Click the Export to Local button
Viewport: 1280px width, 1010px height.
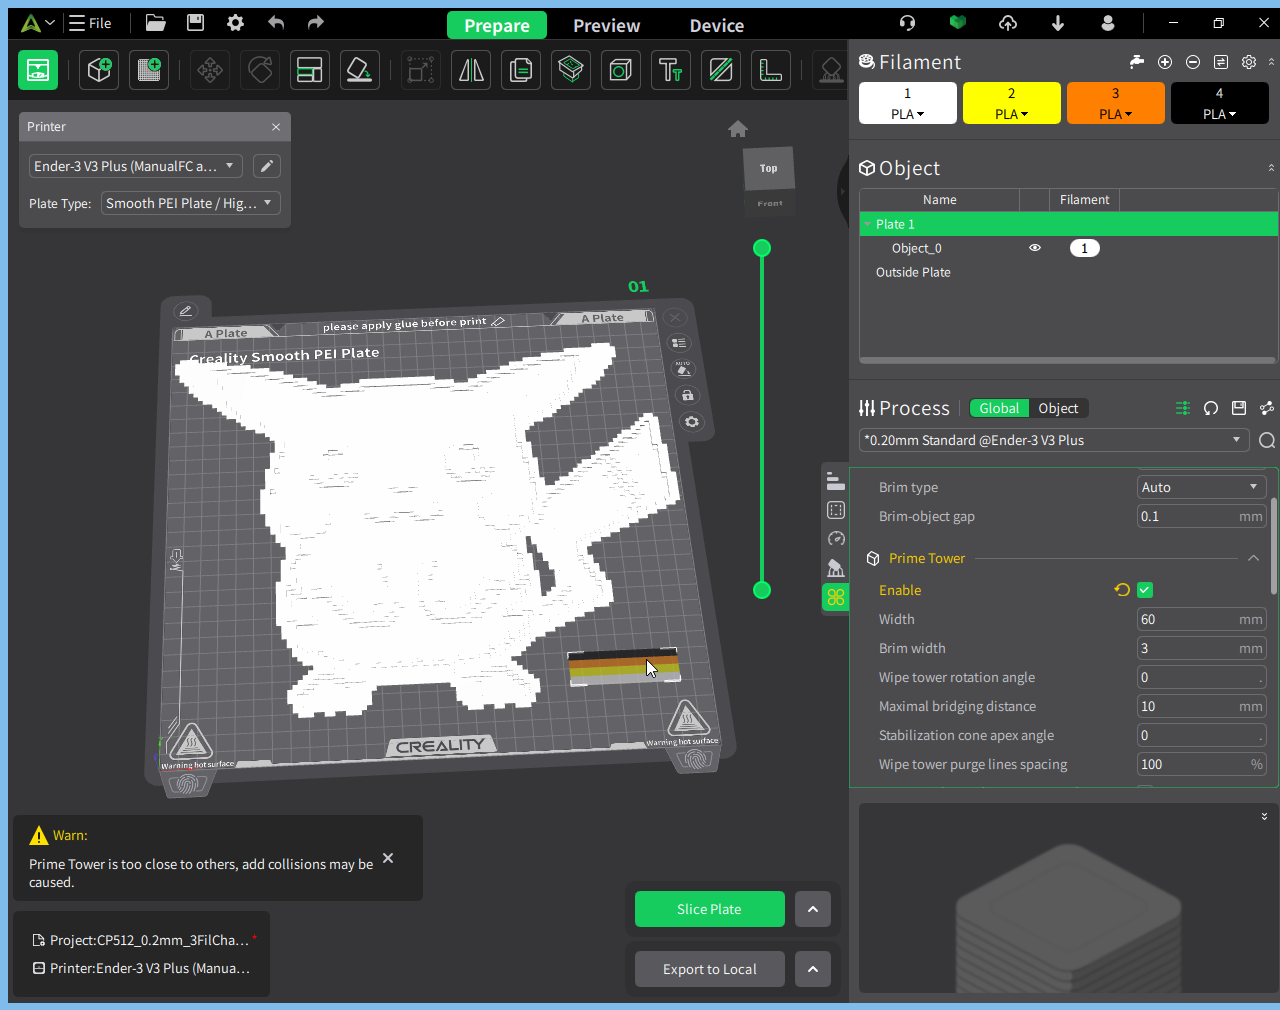click(710, 969)
